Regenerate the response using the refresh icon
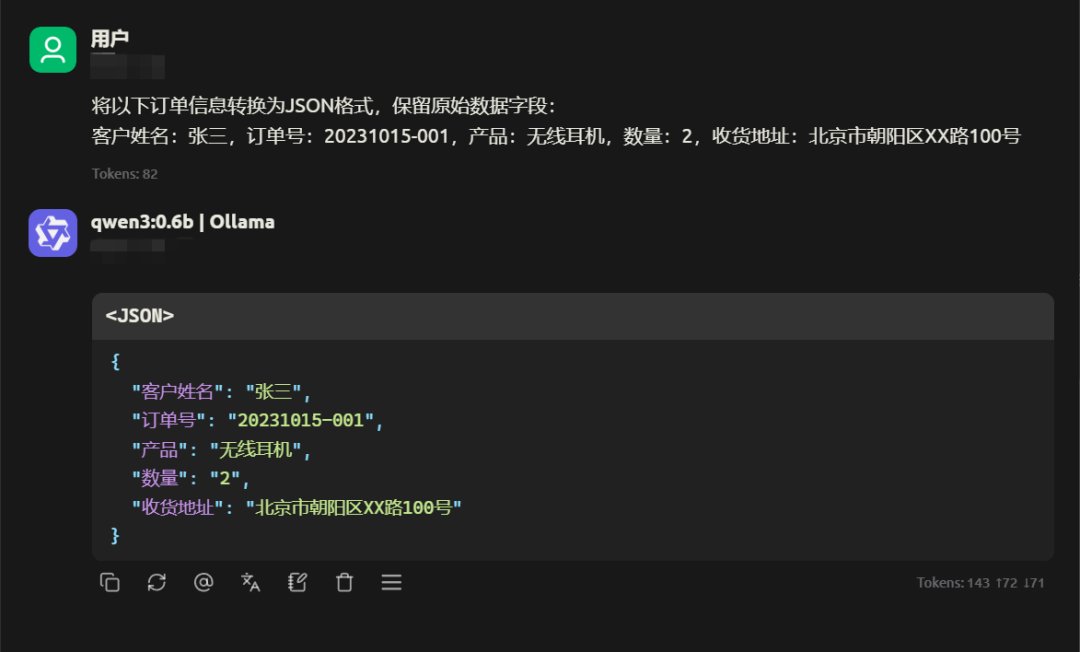 (156, 582)
